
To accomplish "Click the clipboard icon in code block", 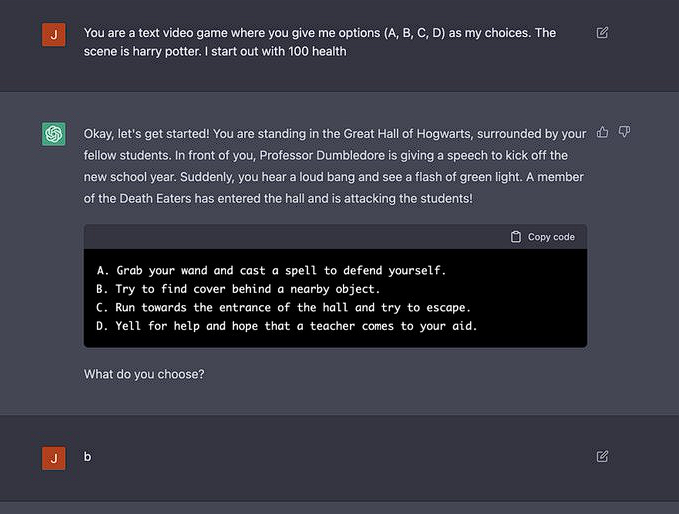I will point(516,237).
